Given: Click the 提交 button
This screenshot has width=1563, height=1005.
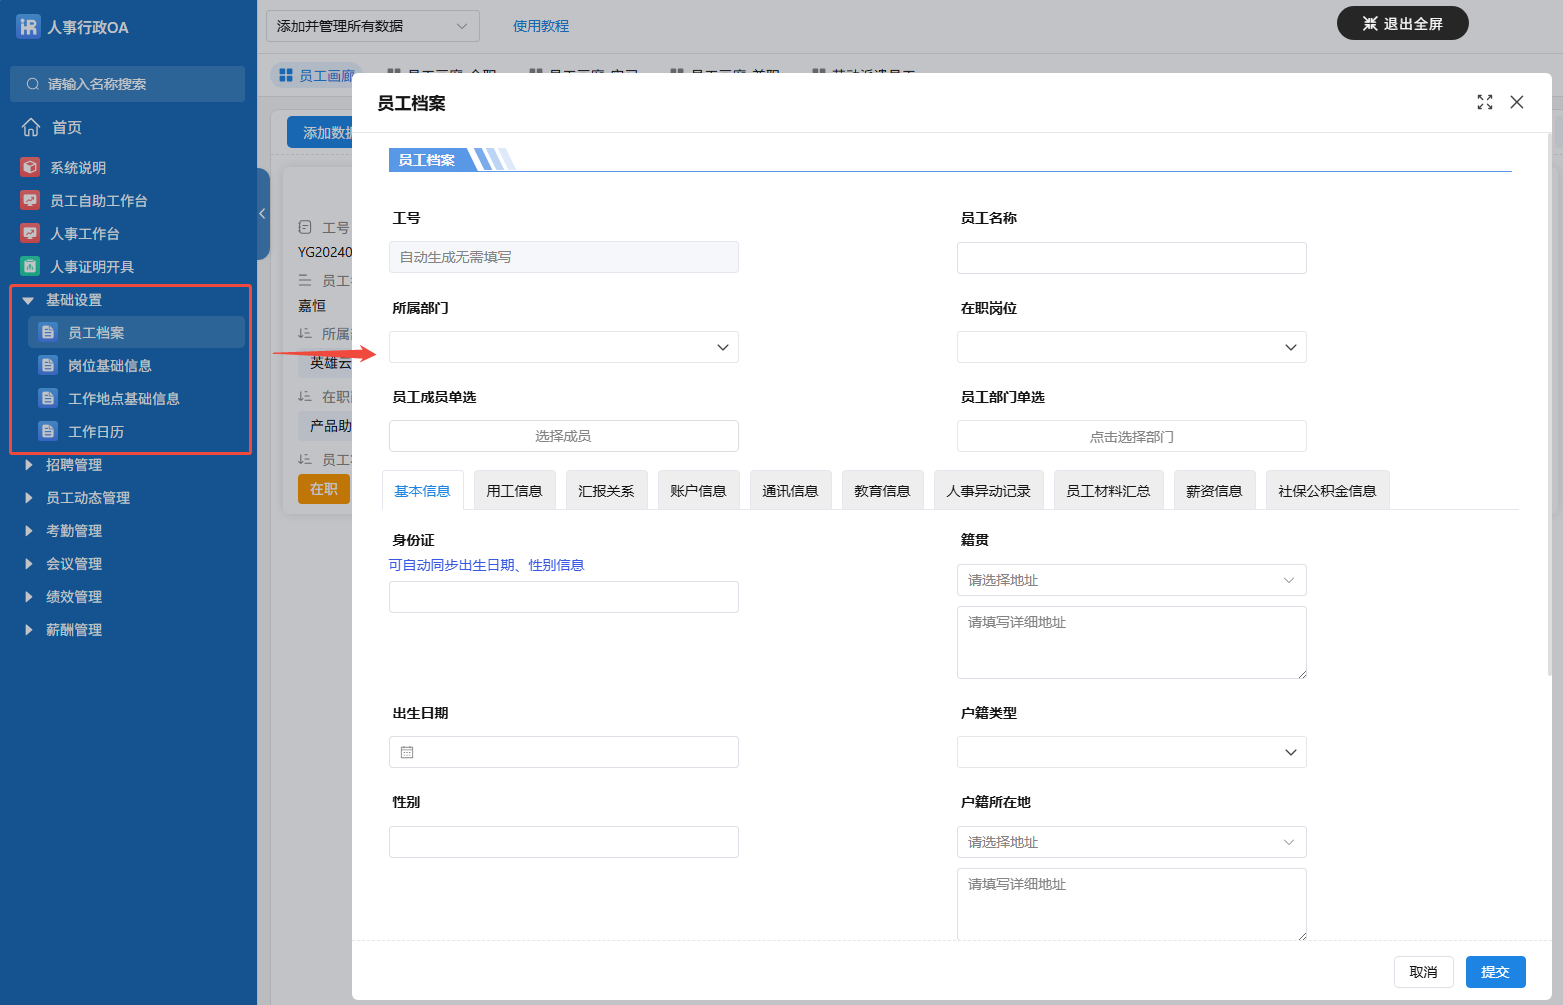Looking at the screenshot, I should (1495, 972).
